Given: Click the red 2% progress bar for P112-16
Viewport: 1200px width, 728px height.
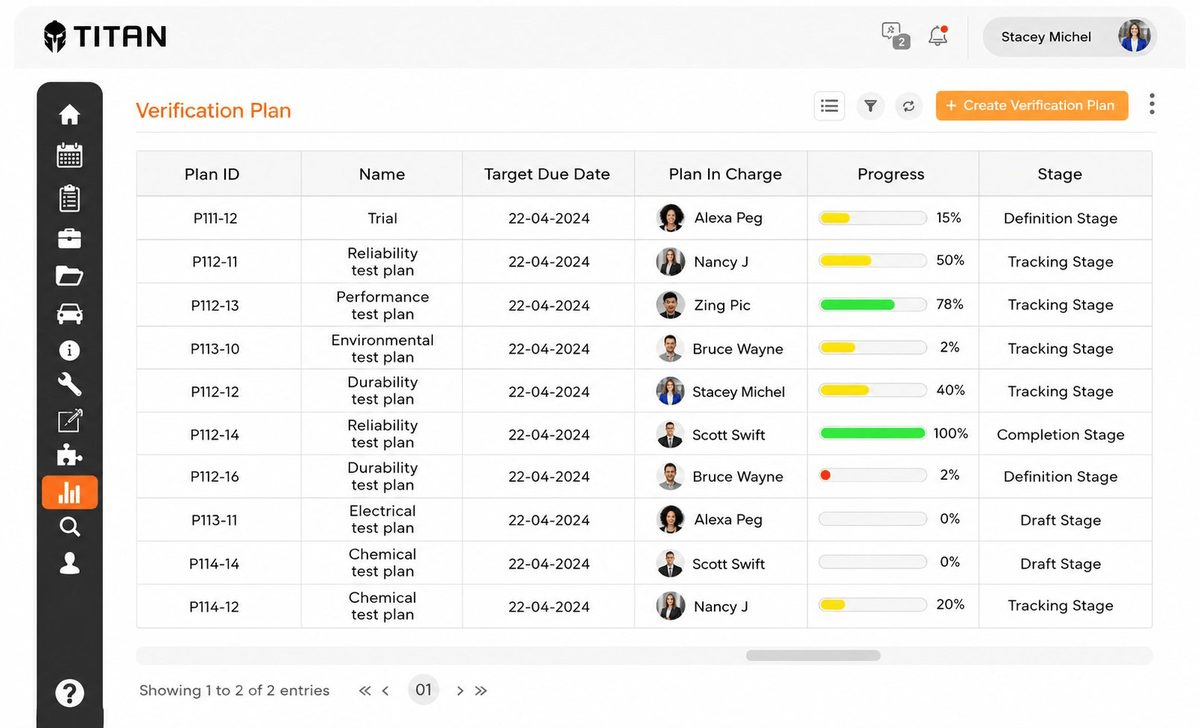Looking at the screenshot, I should 873,475.
